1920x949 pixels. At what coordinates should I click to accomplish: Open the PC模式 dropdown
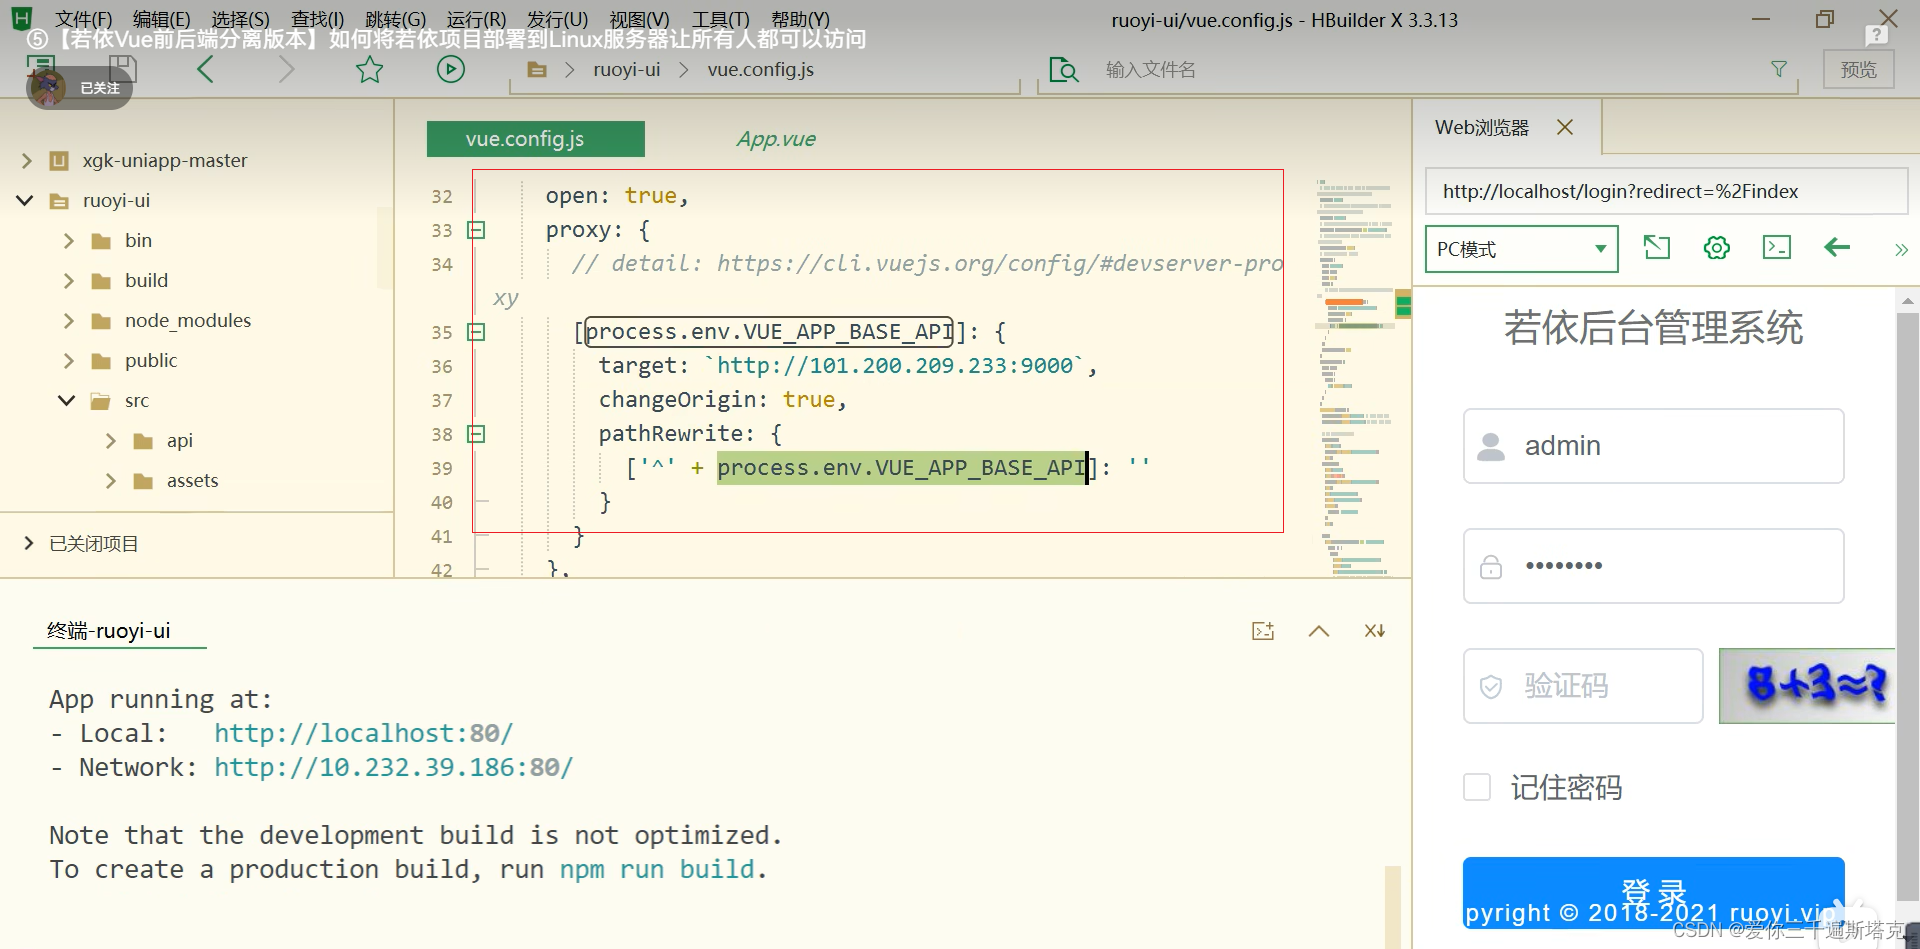pos(1521,249)
